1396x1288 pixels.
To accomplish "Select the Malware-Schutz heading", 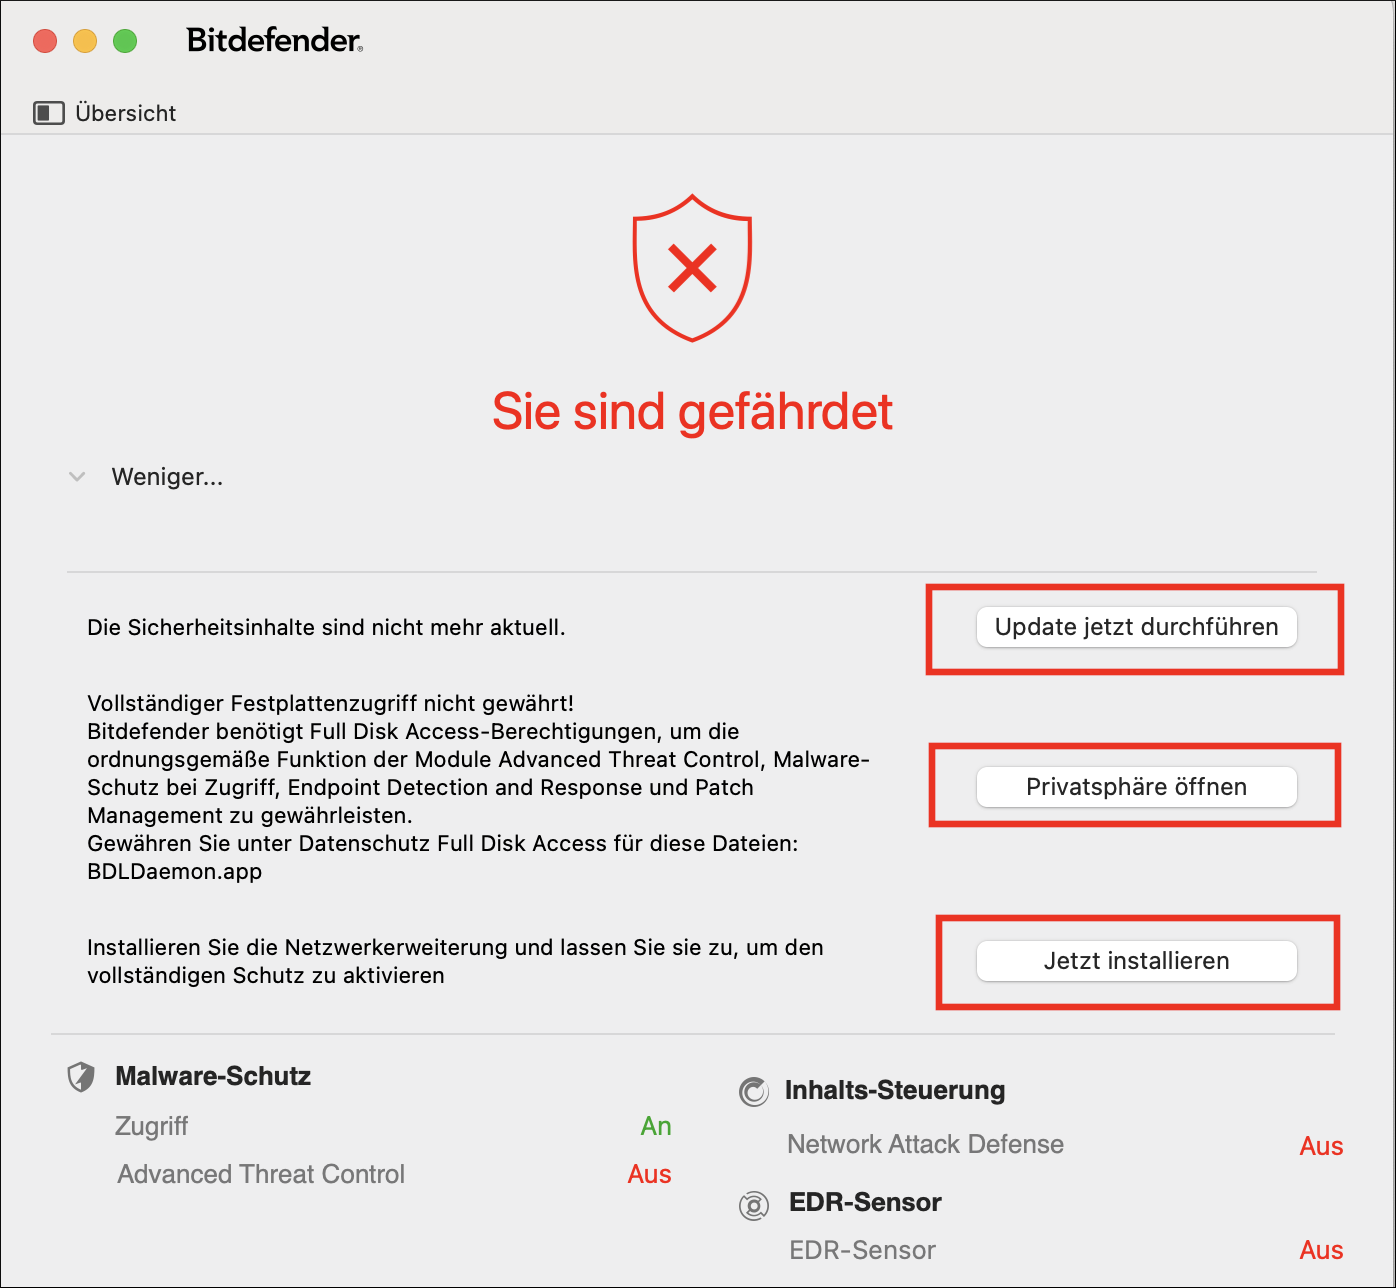I will click(x=213, y=1076).
